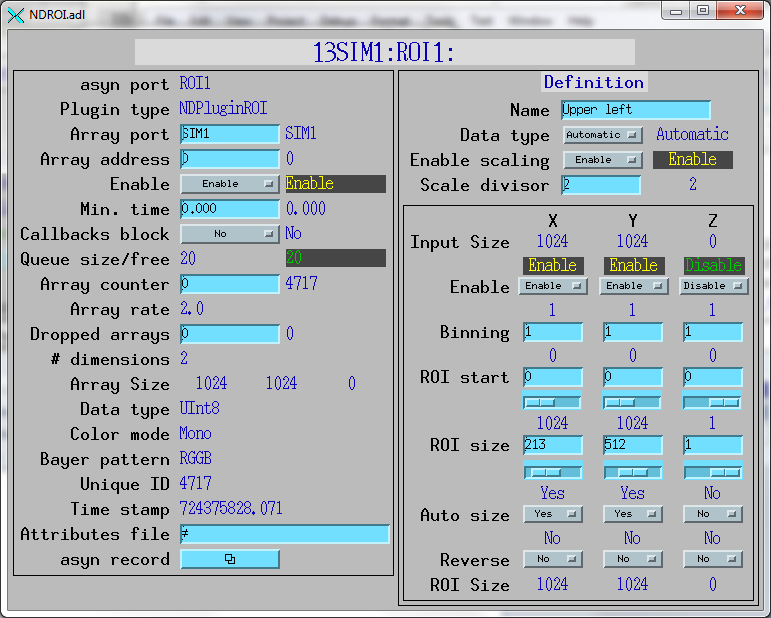
Task: Click the Array rate value 2.0
Action: pyautogui.click(x=192, y=309)
